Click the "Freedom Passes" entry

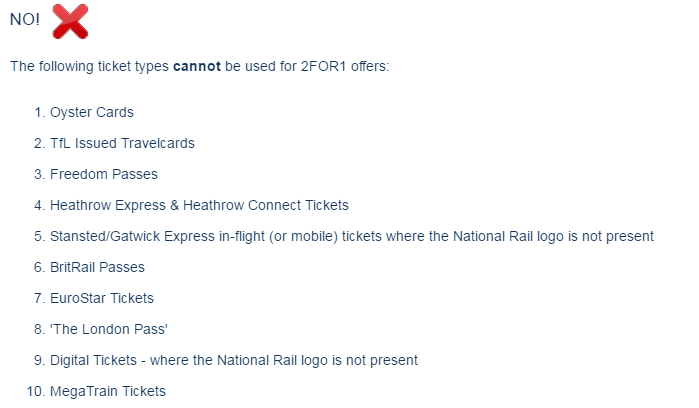pyautogui.click(x=104, y=174)
